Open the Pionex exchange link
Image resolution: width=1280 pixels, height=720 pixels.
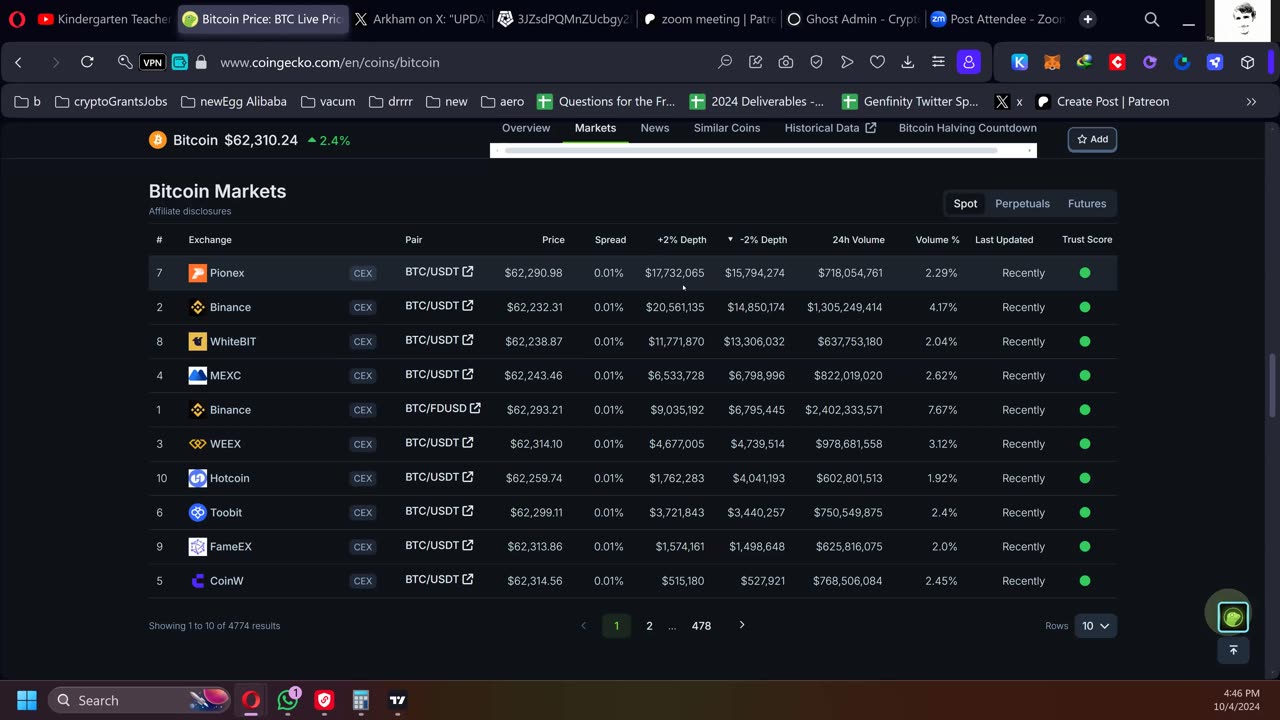[x=227, y=273]
